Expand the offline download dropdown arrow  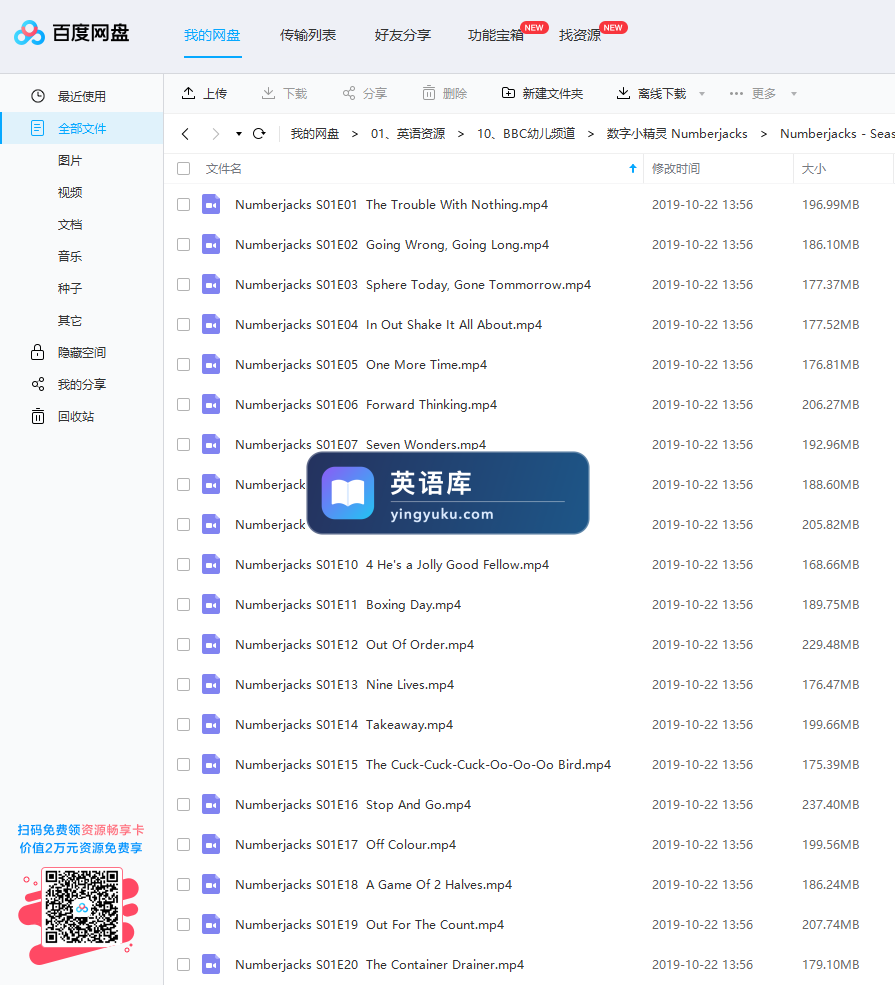702,94
